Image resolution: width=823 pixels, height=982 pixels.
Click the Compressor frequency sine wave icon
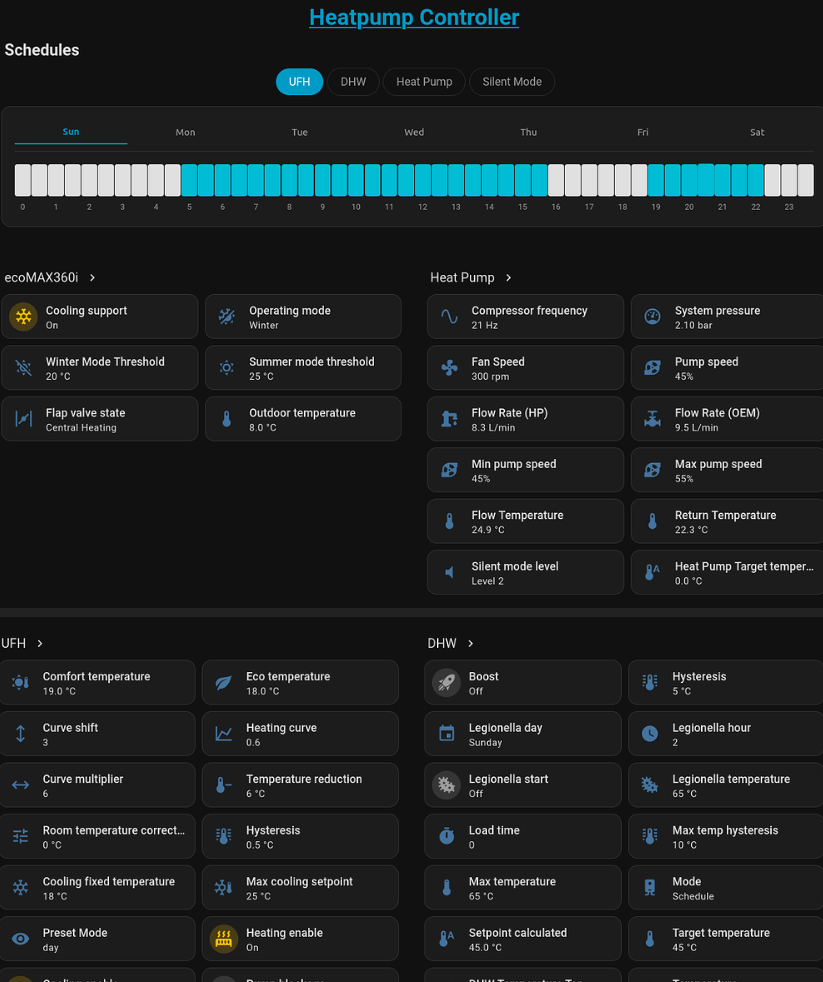(449, 317)
